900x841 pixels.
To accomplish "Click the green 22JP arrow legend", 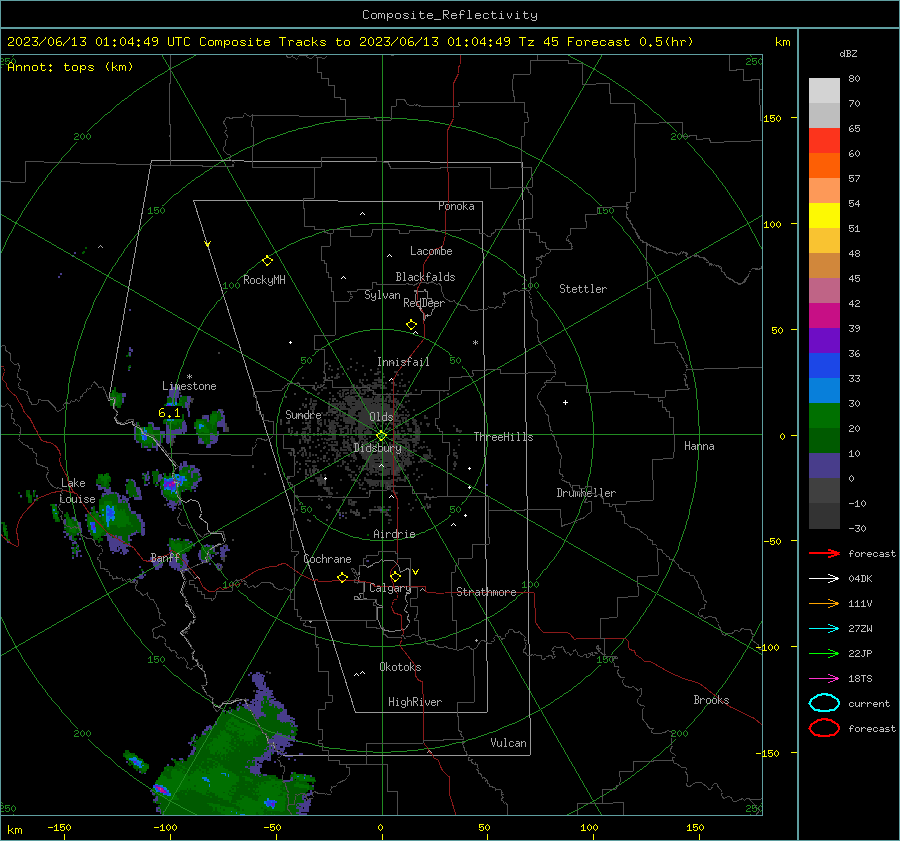I will click(824, 653).
